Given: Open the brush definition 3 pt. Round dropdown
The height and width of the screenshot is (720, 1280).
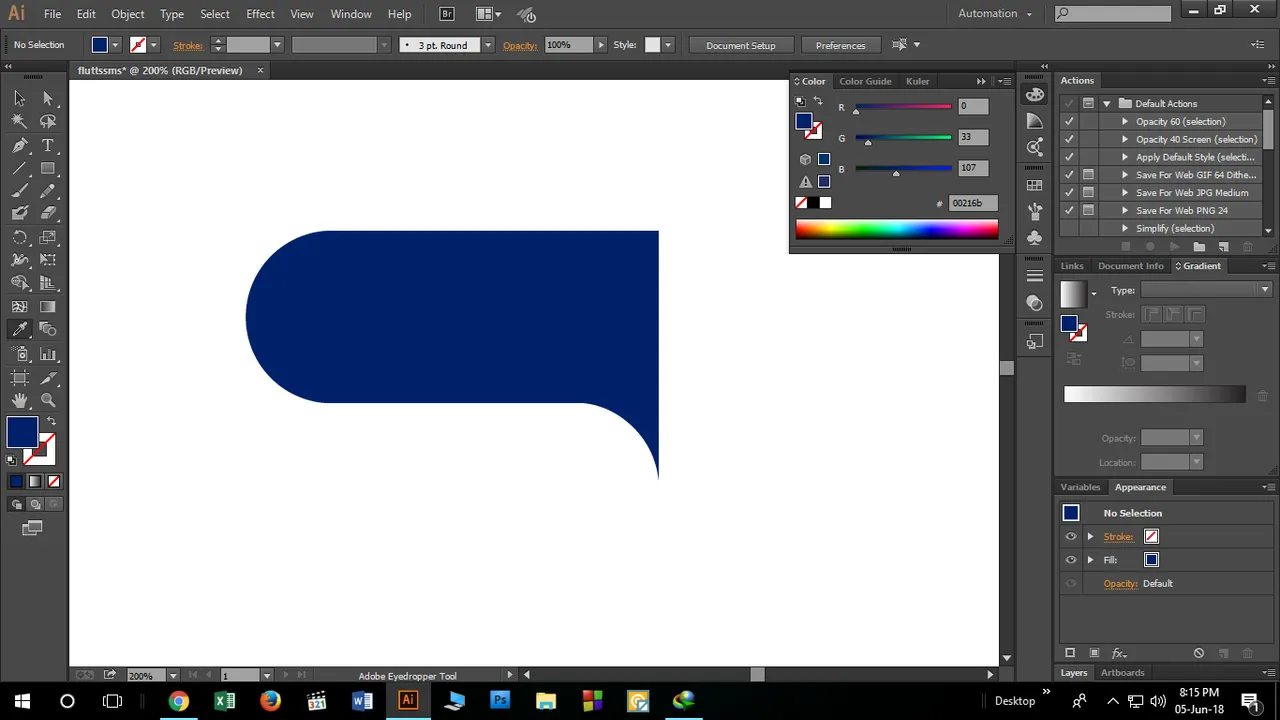Looking at the screenshot, I should tap(488, 45).
